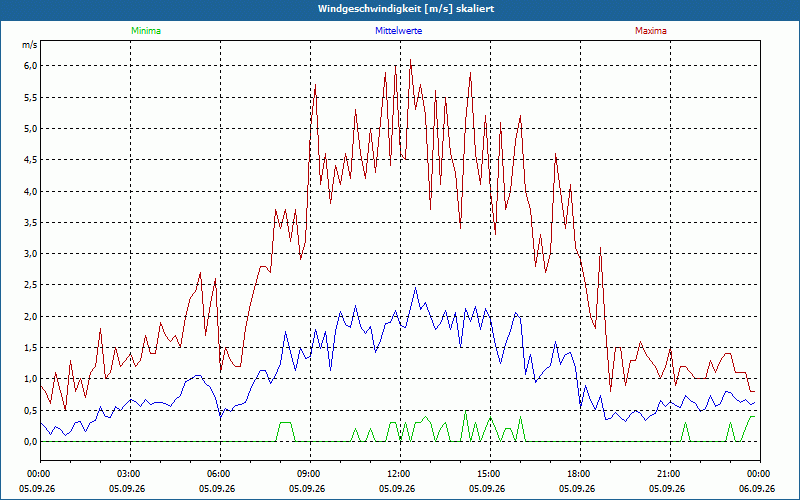Viewport: 800px width, 500px height.
Task: Click the "0,5" y-axis value
Action: coord(31,410)
